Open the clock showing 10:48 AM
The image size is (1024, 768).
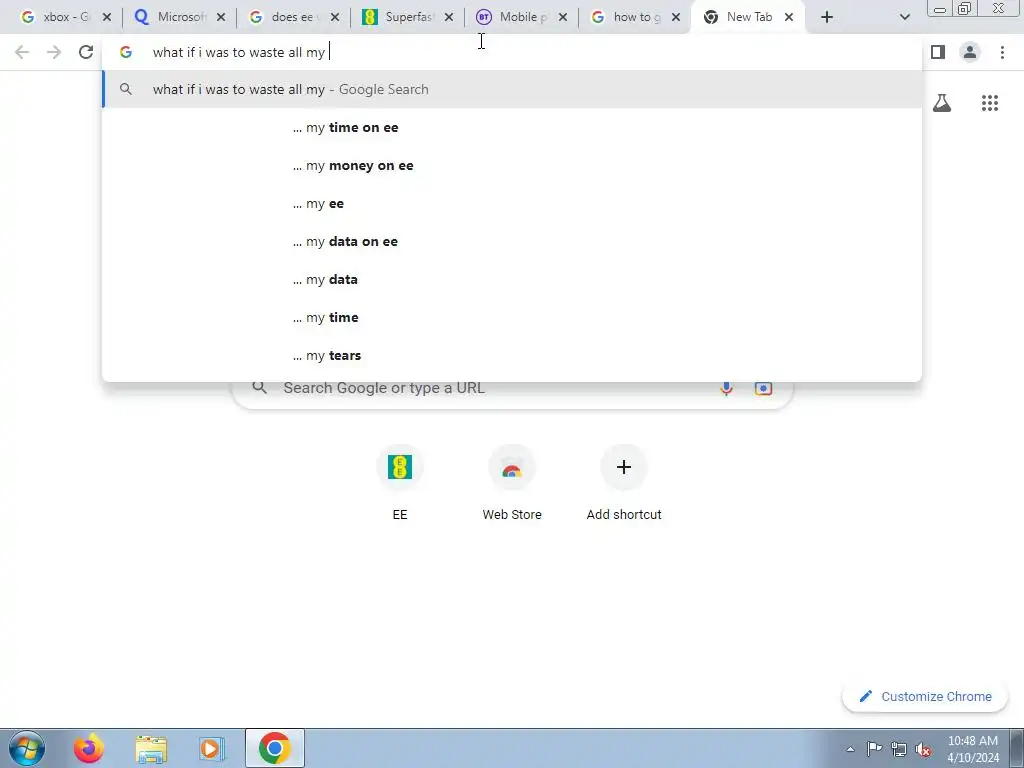973,749
